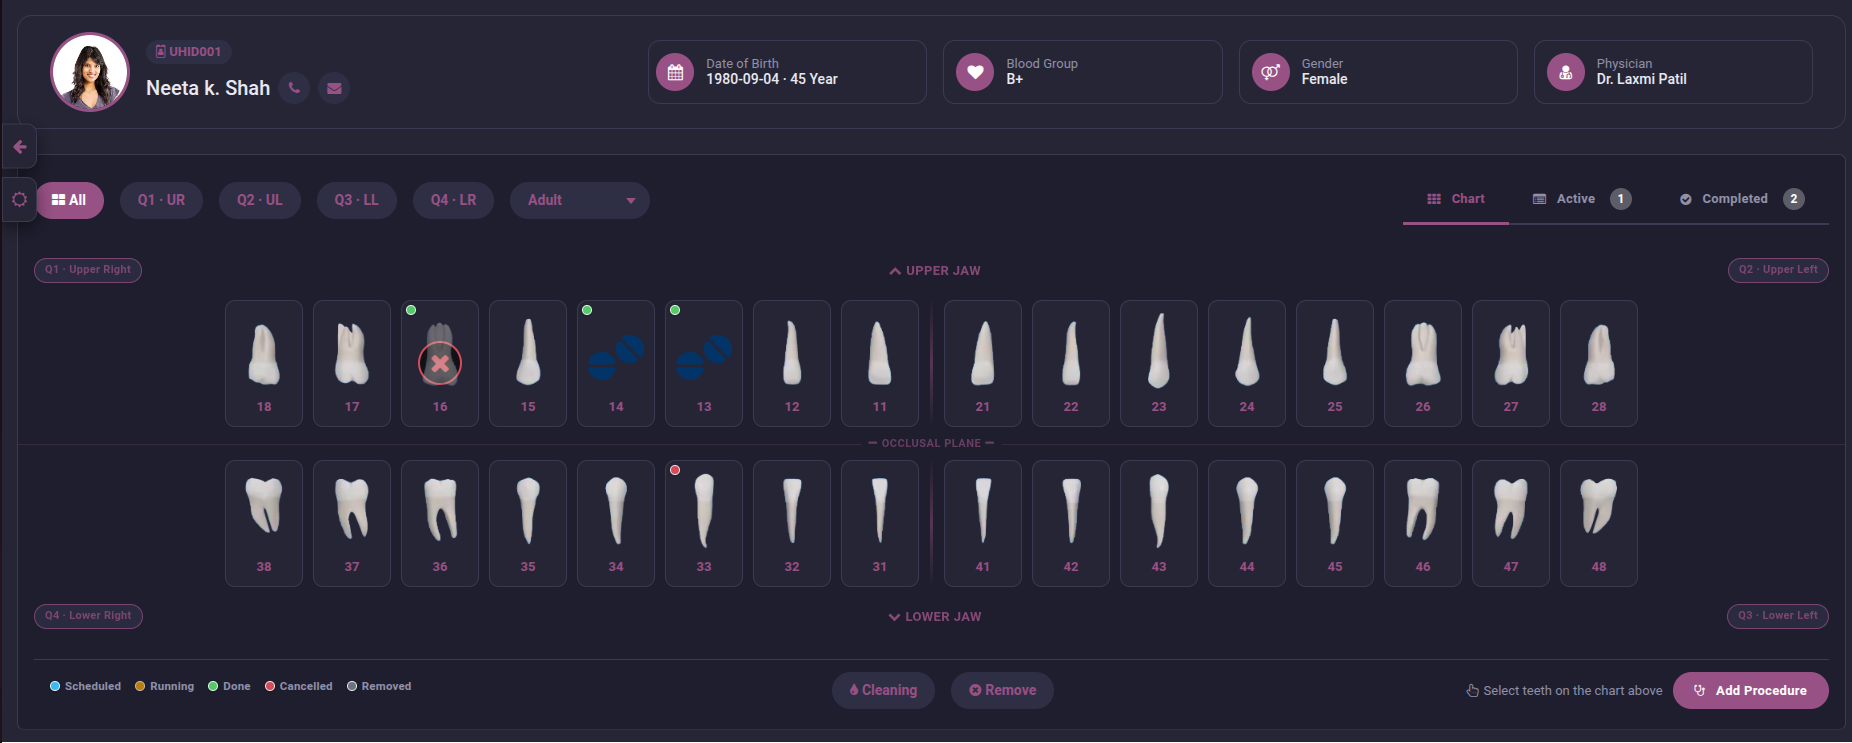Select lower tooth 41
Image resolution: width=1852 pixels, height=743 pixels.
point(983,523)
